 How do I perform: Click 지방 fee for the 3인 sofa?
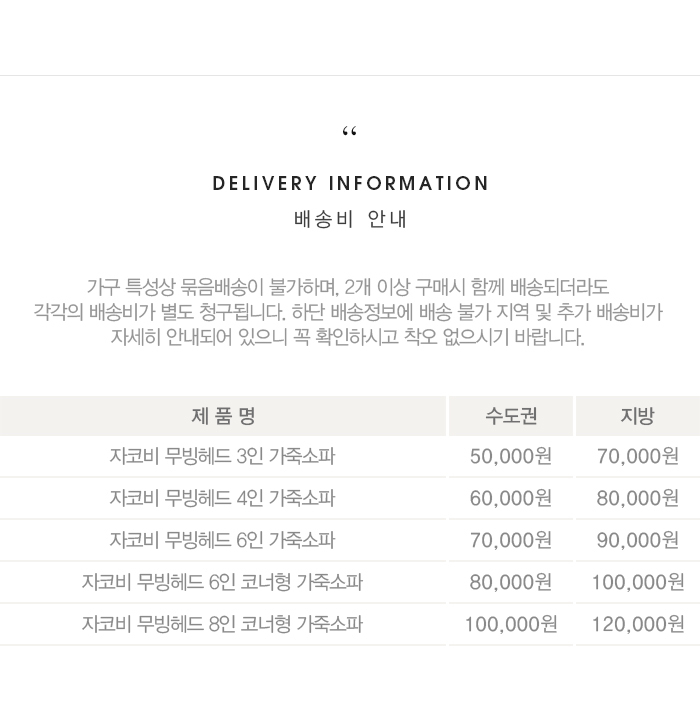click(x=638, y=457)
